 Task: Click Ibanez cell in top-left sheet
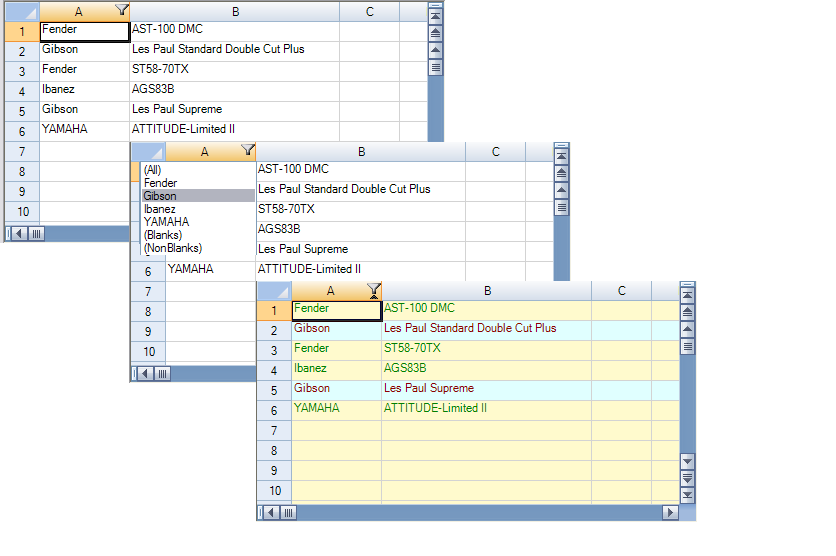(x=85, y=91)
